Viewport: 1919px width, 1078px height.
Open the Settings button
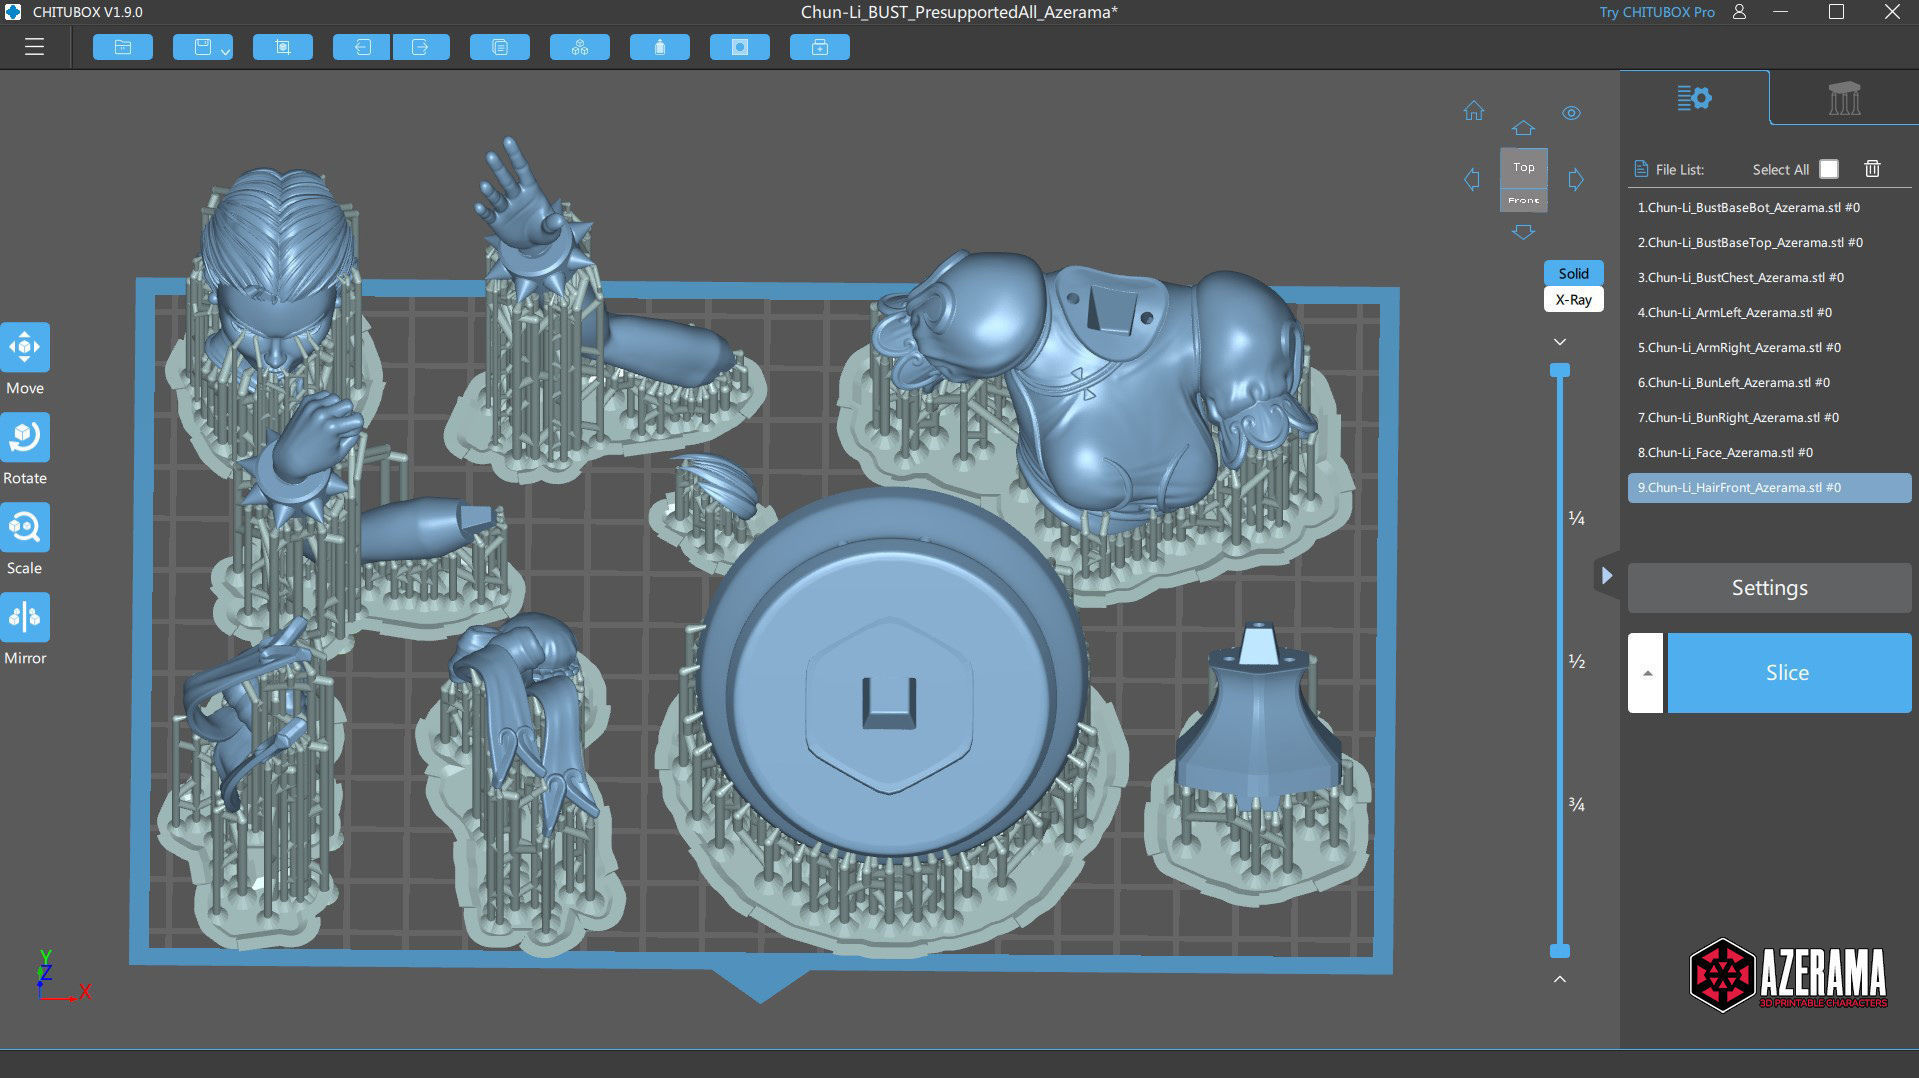tap(1769, 588)
